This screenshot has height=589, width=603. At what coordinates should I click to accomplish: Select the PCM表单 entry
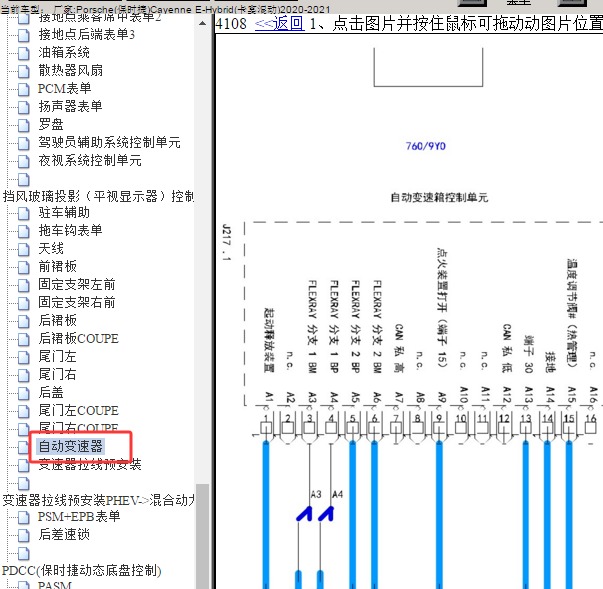click(64, 88)
